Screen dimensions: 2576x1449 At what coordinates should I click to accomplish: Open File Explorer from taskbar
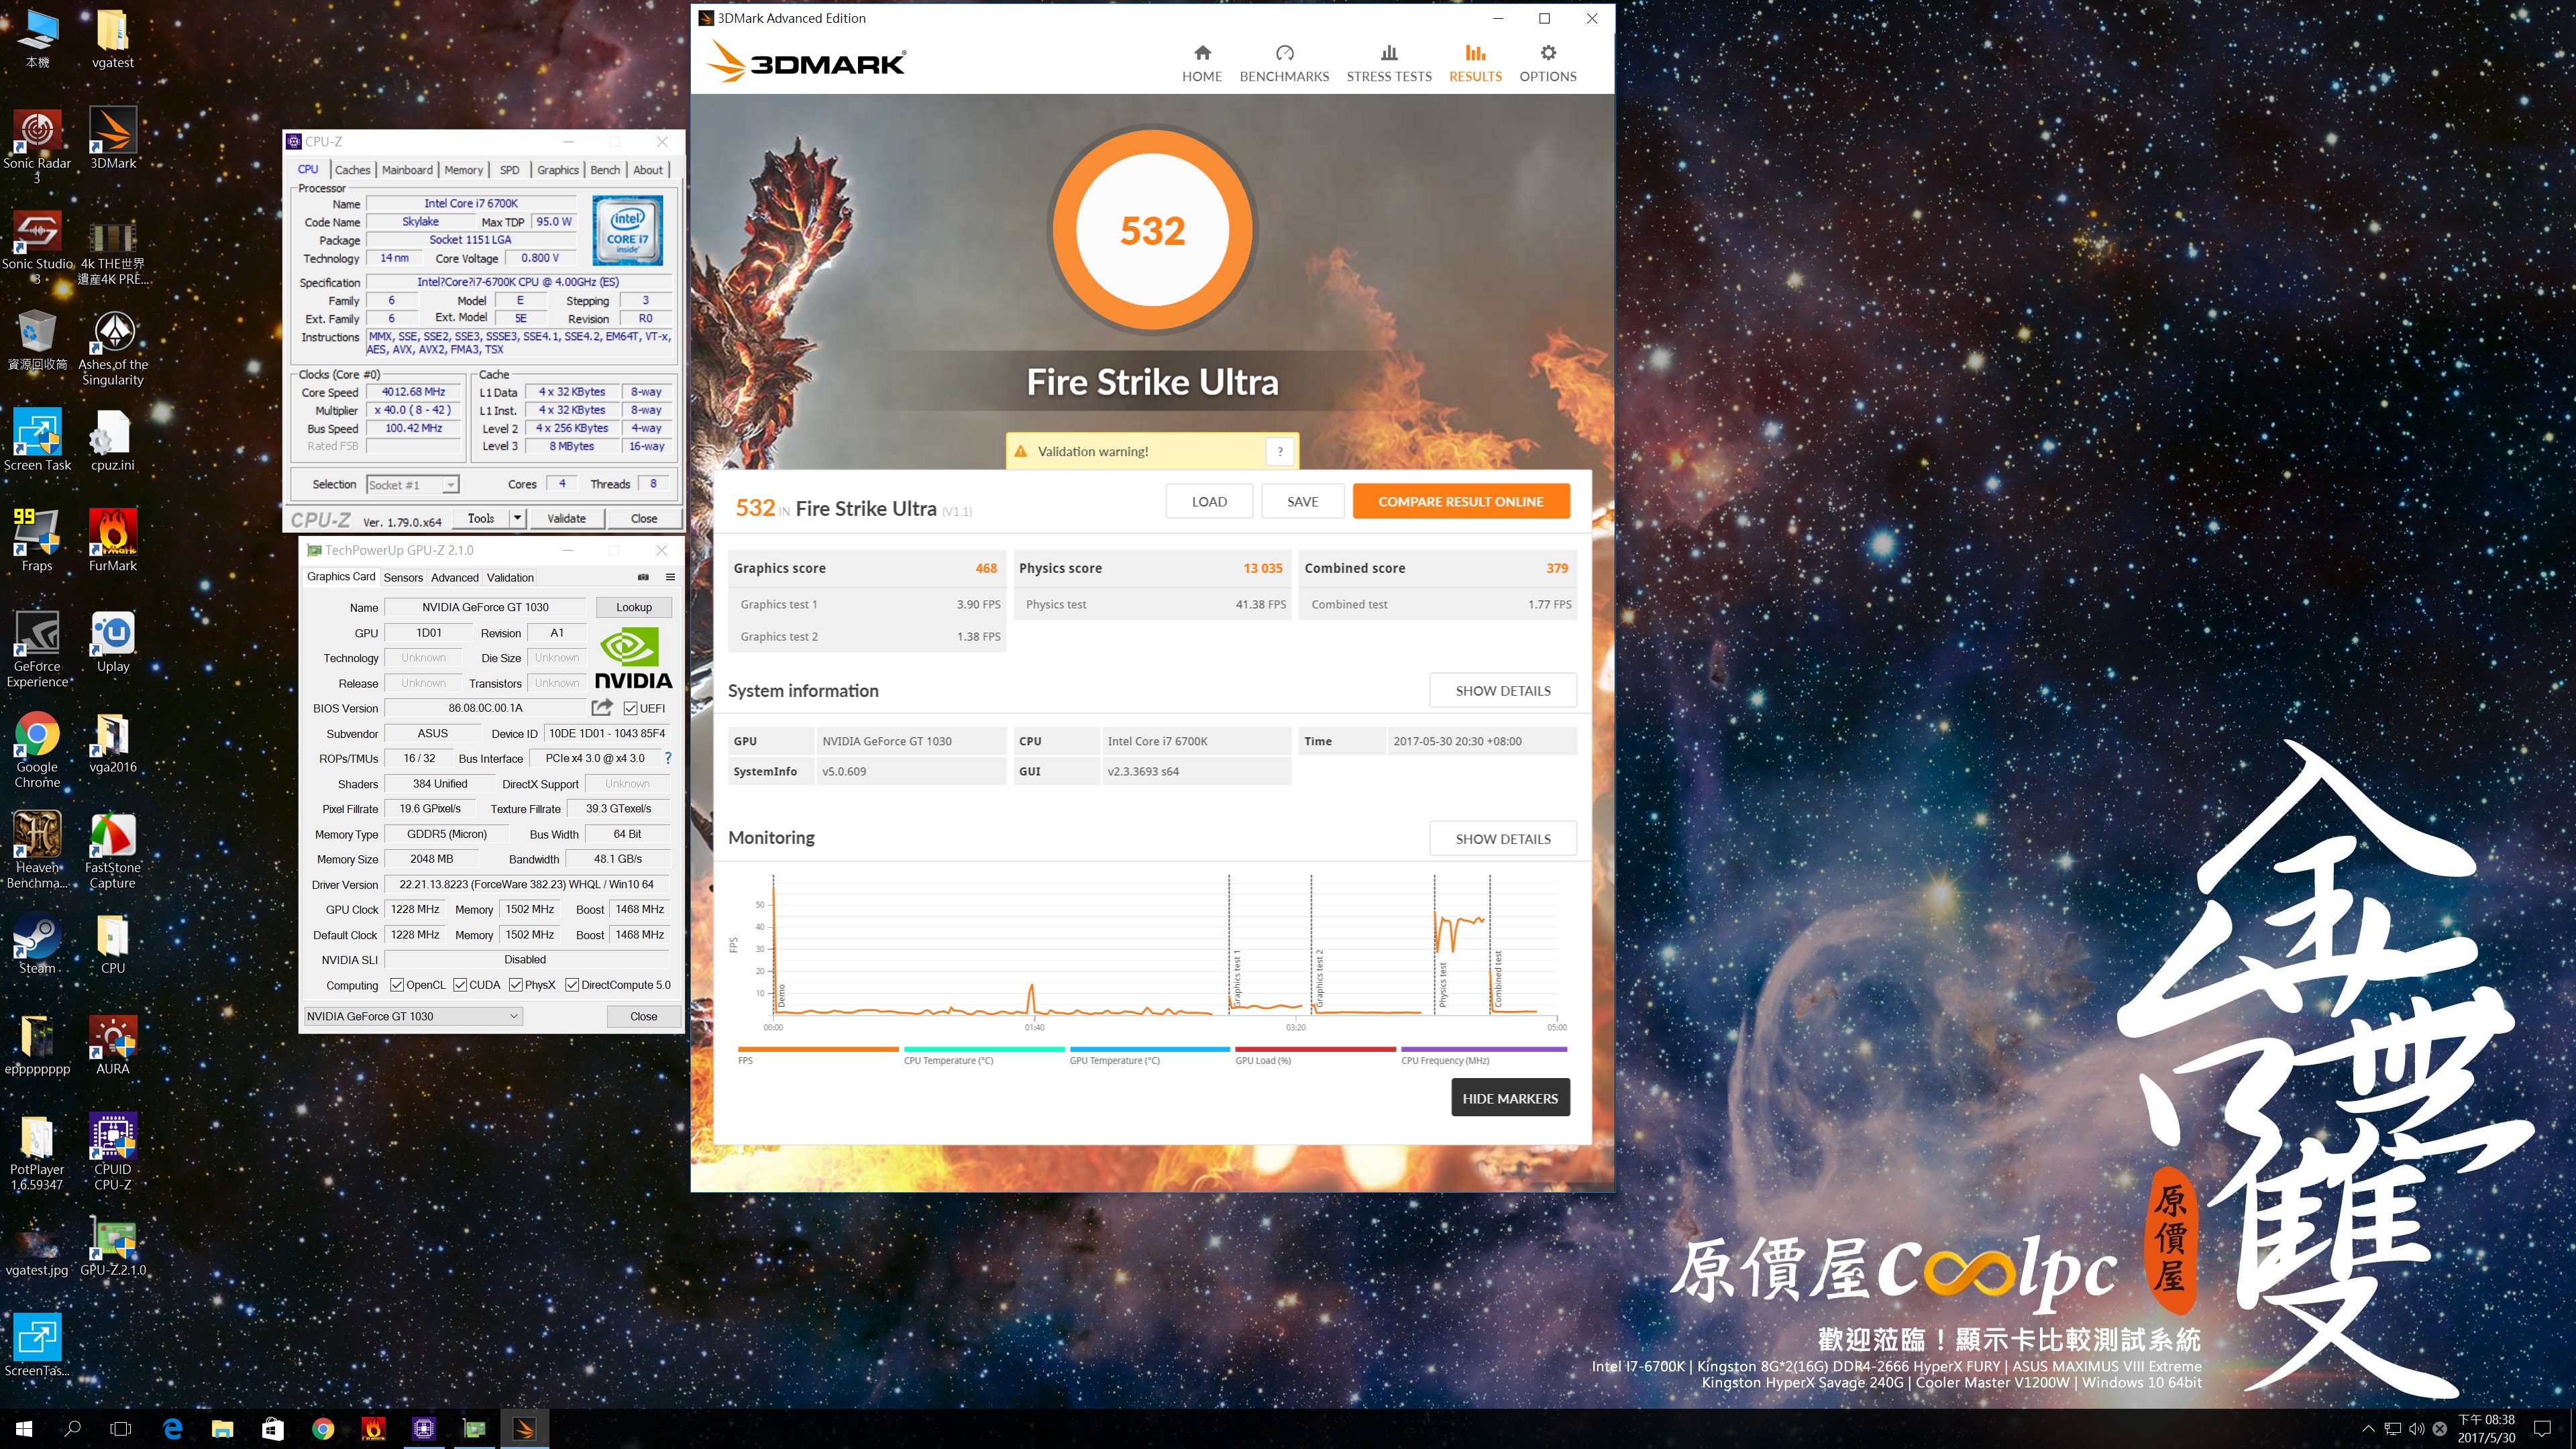click(x=222, y=1428)
